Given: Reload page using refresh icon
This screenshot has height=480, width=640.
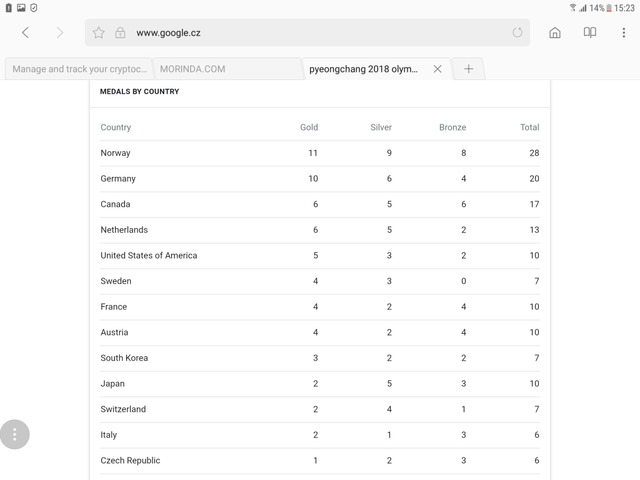Looking at the screenshot, I should click(x=517, y=33).
